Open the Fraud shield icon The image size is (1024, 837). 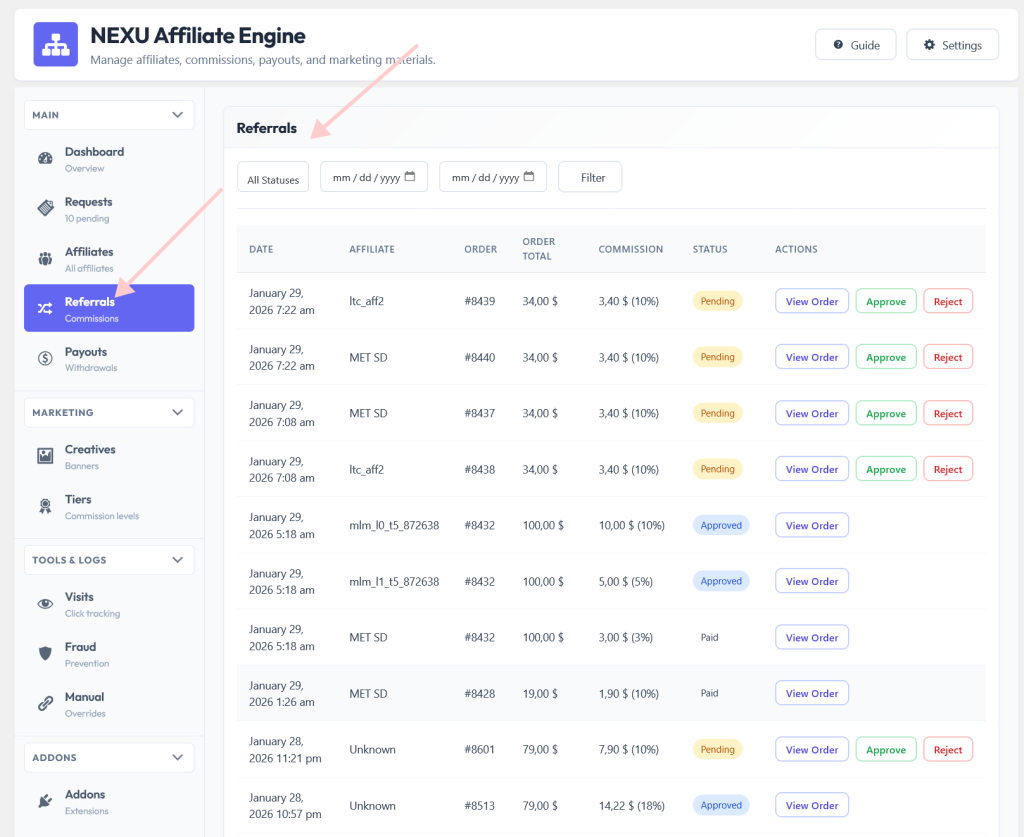[x=45, y=654]
